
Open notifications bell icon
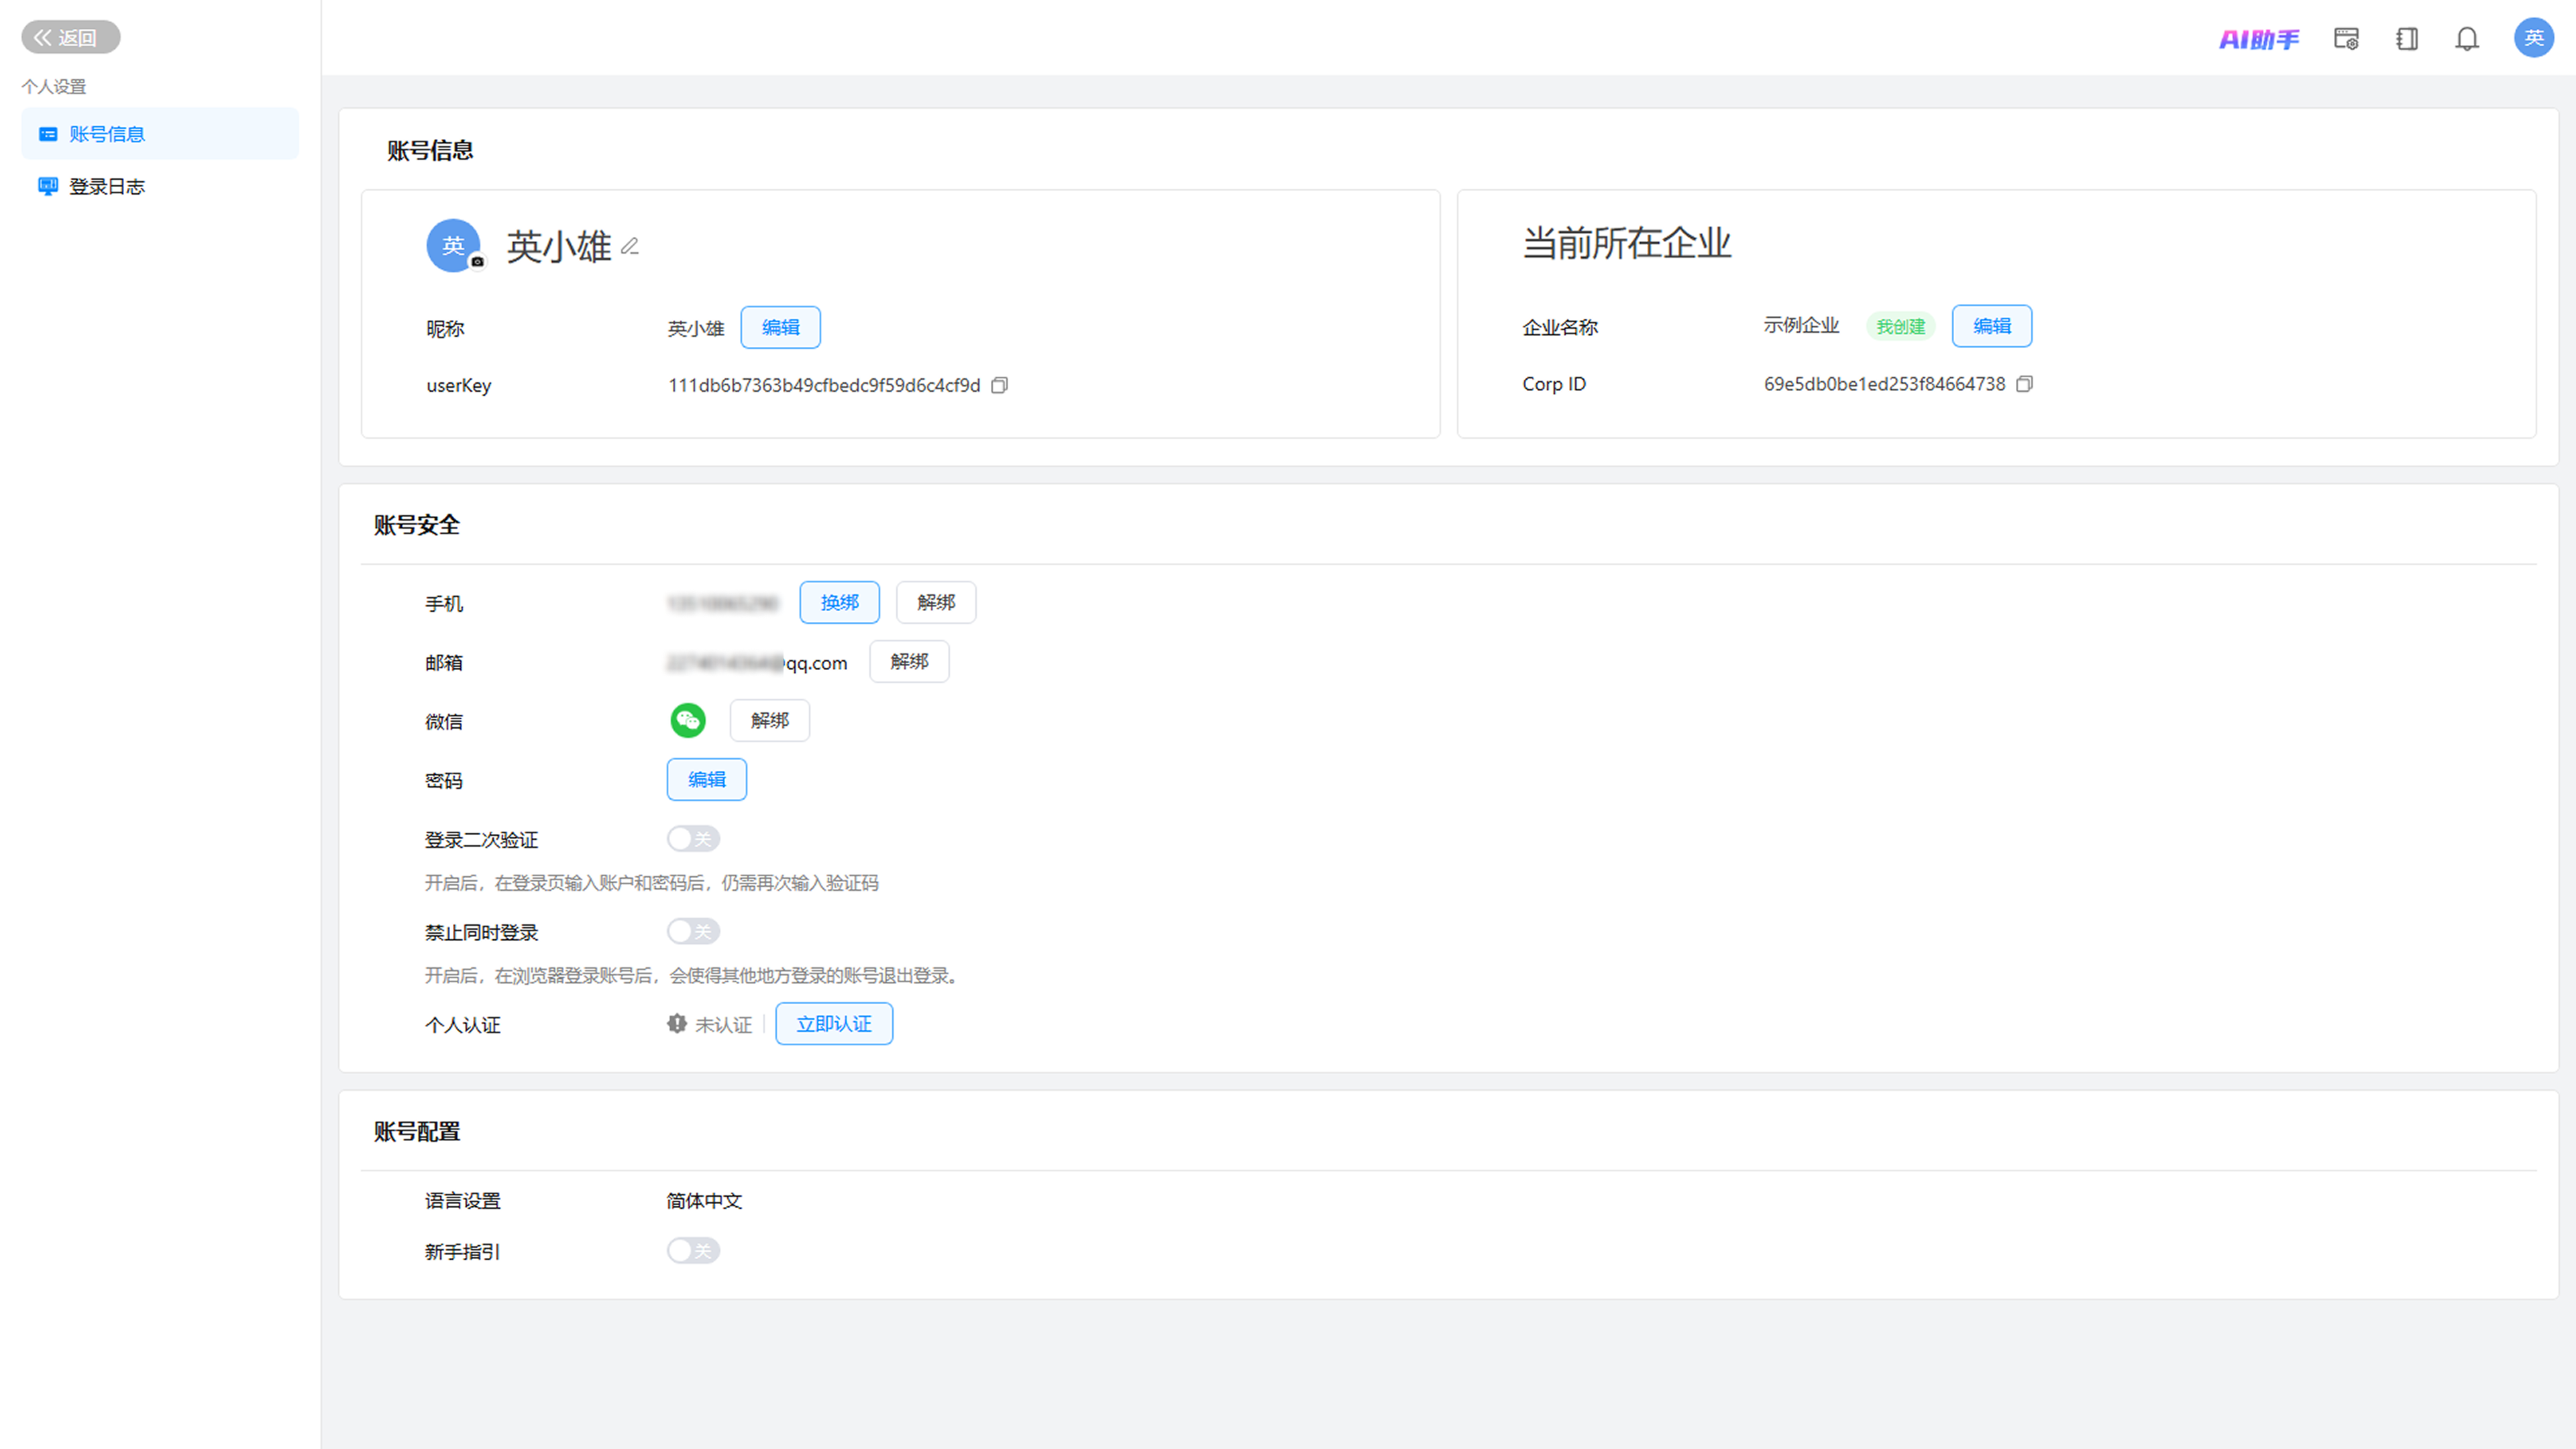click(x=2467, y=39)
